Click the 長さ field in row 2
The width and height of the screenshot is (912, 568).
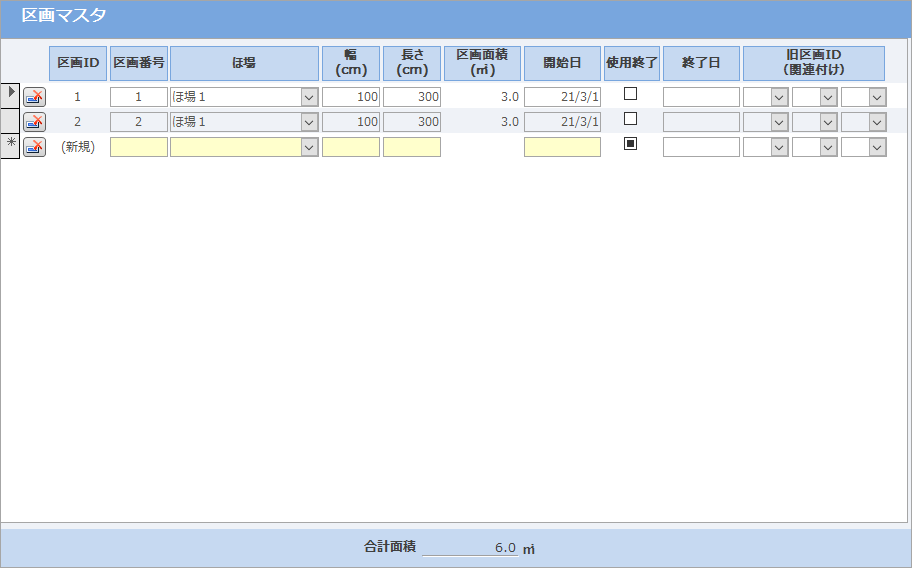pos(412,122)
